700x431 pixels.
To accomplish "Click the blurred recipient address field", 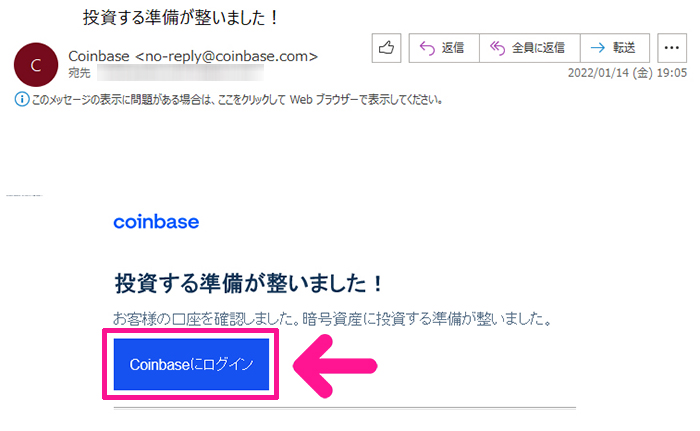I will [x=180, y=73].
